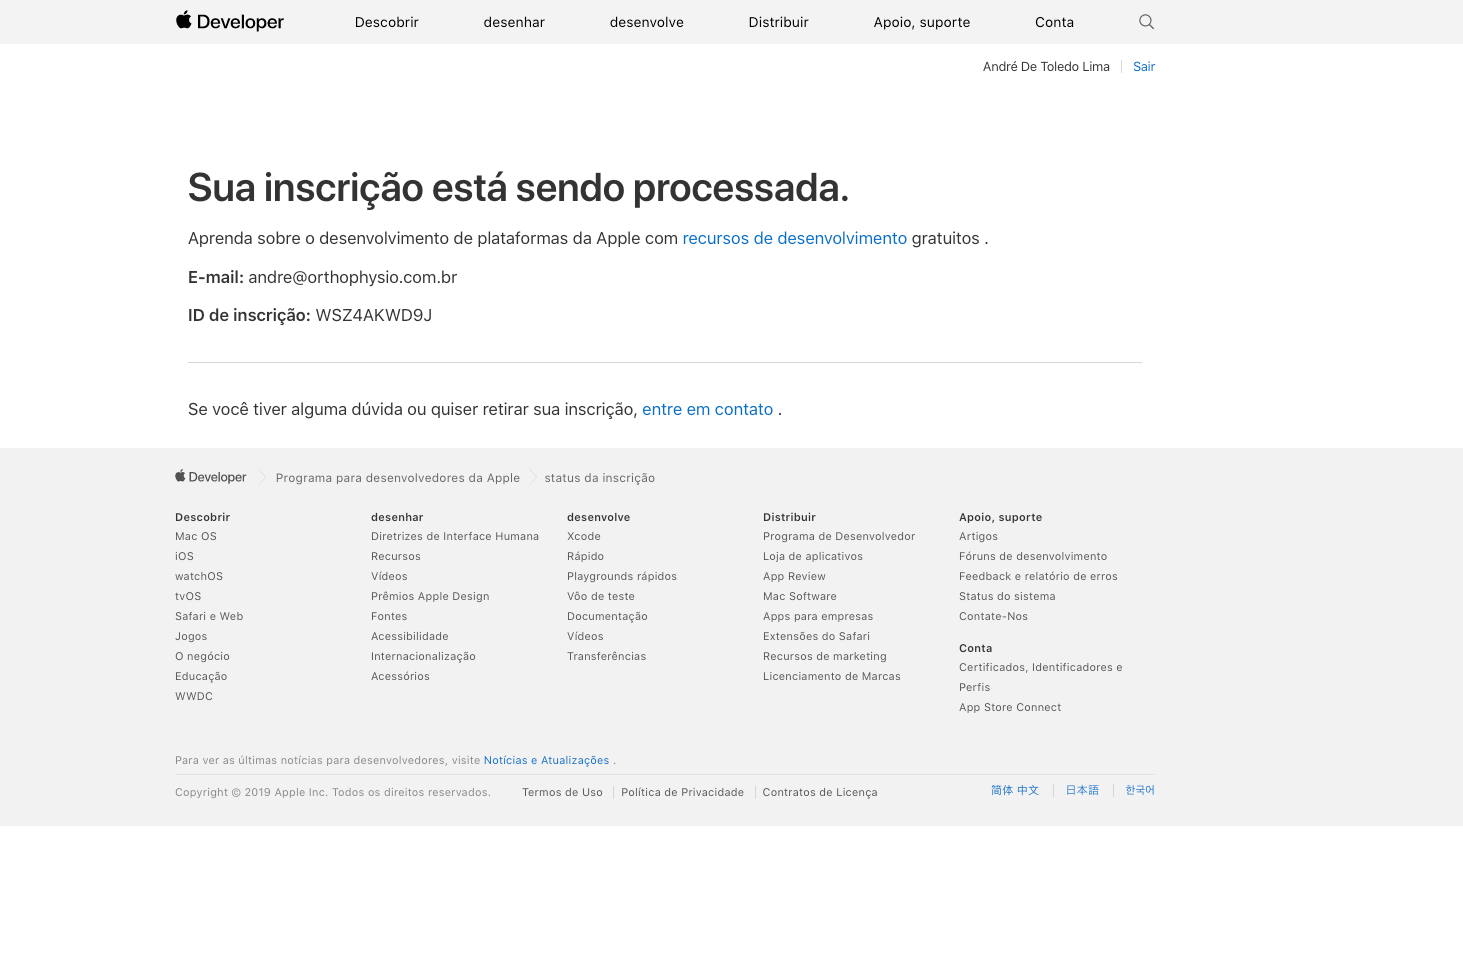Click the Apple Developer logo in header
Image resolution: width=1463 pixels, height=954 pixels.
(x=230, y=21)
